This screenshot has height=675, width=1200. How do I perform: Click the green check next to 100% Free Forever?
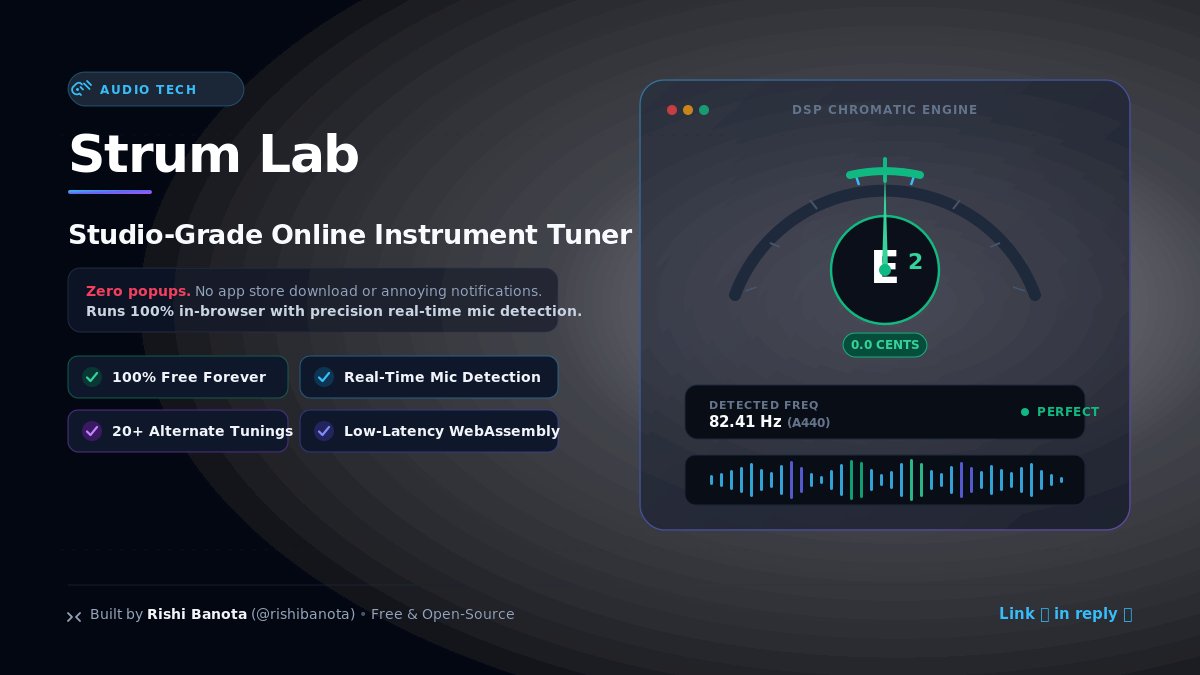point(92,377)
